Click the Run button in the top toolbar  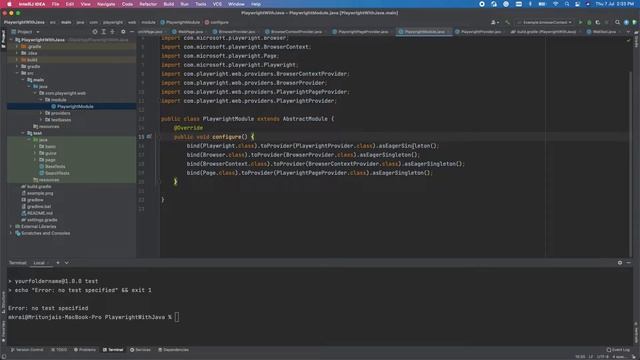tap(580, 22)
